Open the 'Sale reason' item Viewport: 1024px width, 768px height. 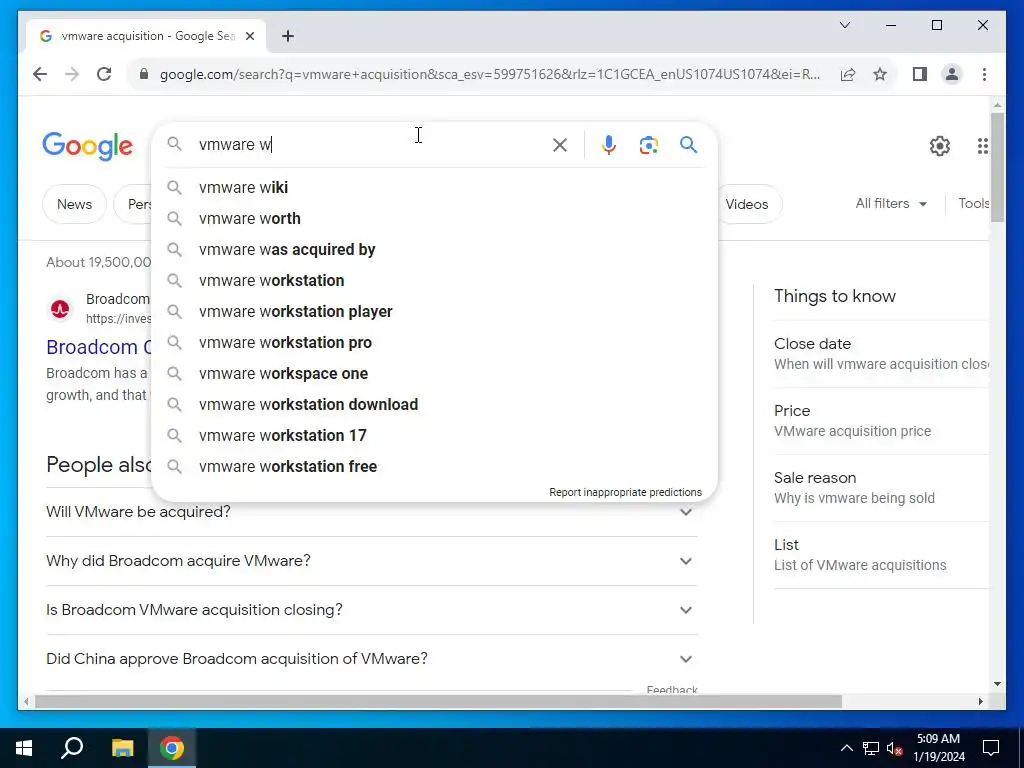point(881,488)
